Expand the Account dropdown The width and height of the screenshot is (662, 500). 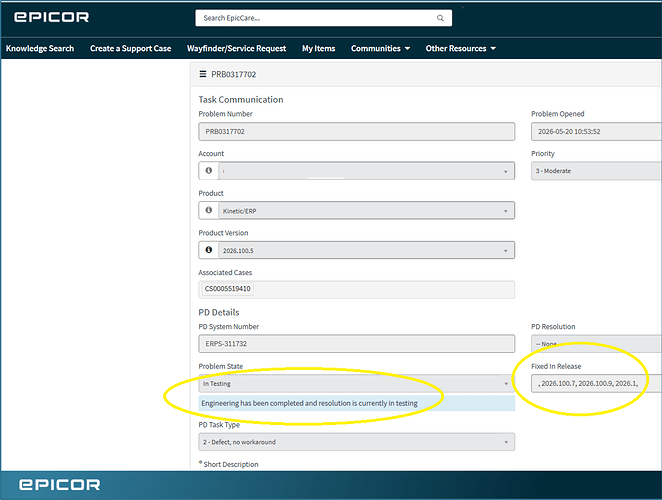click(x=366, y=171)
